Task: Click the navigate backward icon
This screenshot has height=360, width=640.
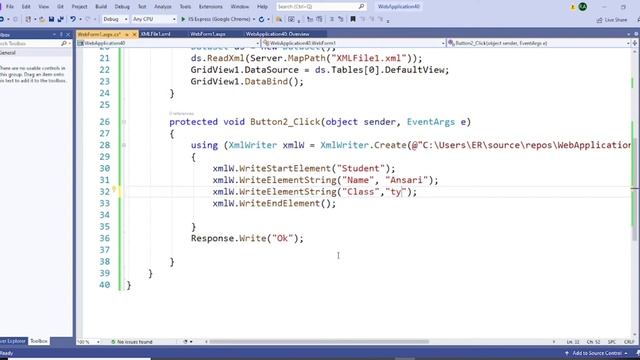Action: click(2, 19)
